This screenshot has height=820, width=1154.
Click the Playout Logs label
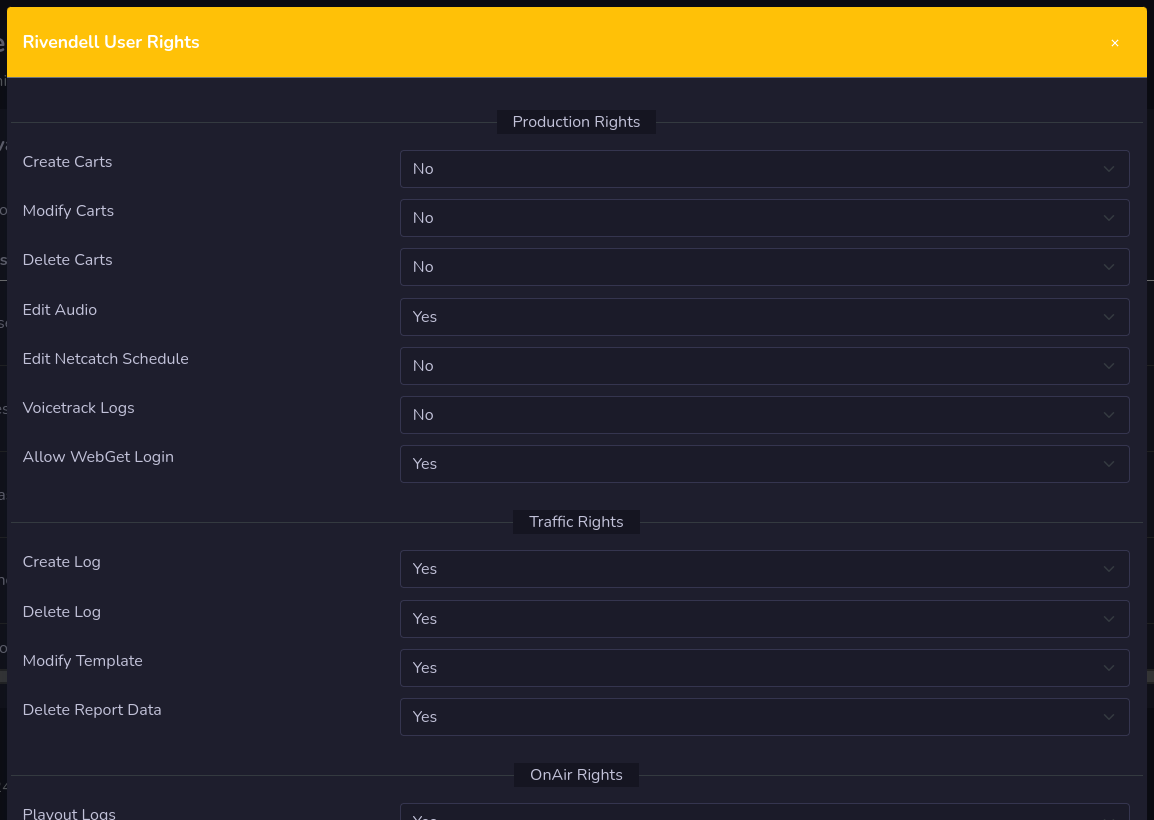pos(68,813)
